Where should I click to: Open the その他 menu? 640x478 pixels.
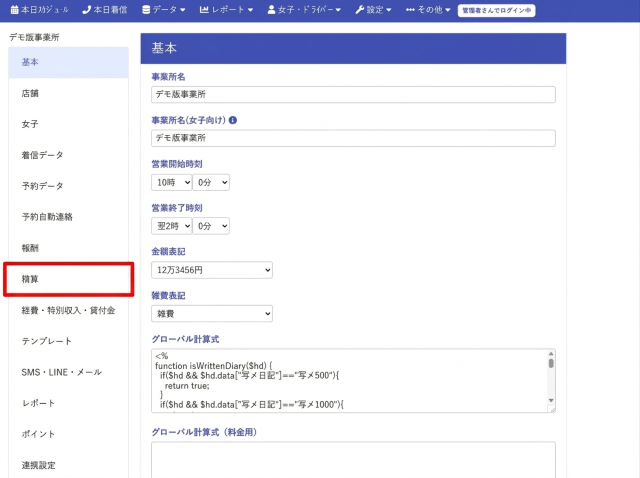coord(428,10)
